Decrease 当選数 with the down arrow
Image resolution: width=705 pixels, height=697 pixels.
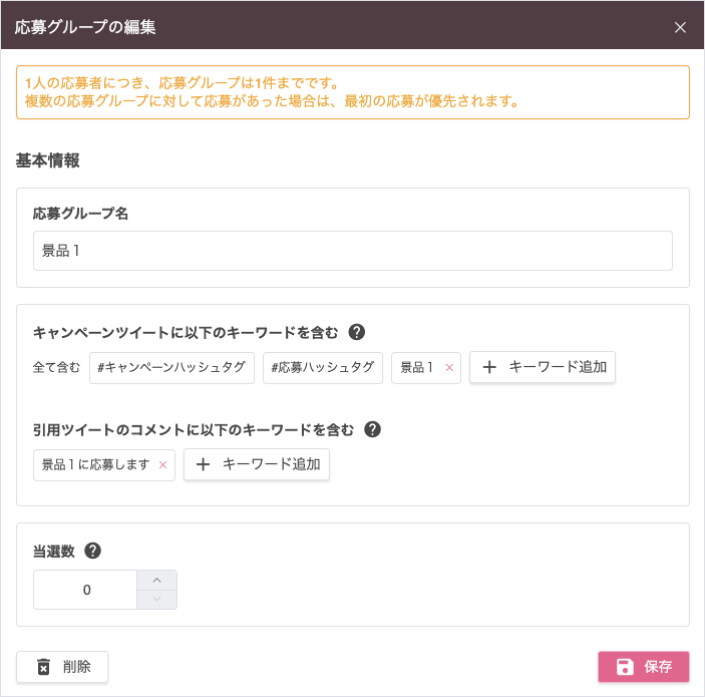tap(156, 599)
